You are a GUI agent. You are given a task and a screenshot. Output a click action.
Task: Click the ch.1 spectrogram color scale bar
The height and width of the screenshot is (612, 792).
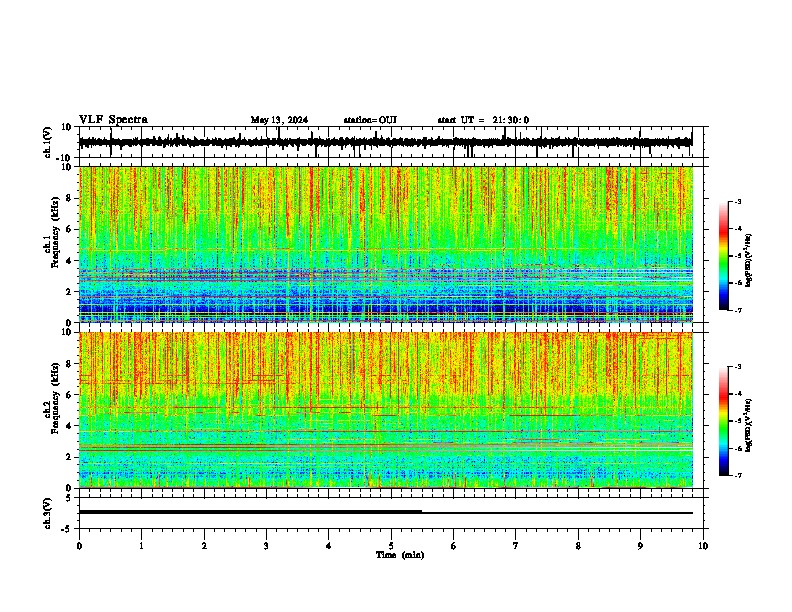(723, 256)
